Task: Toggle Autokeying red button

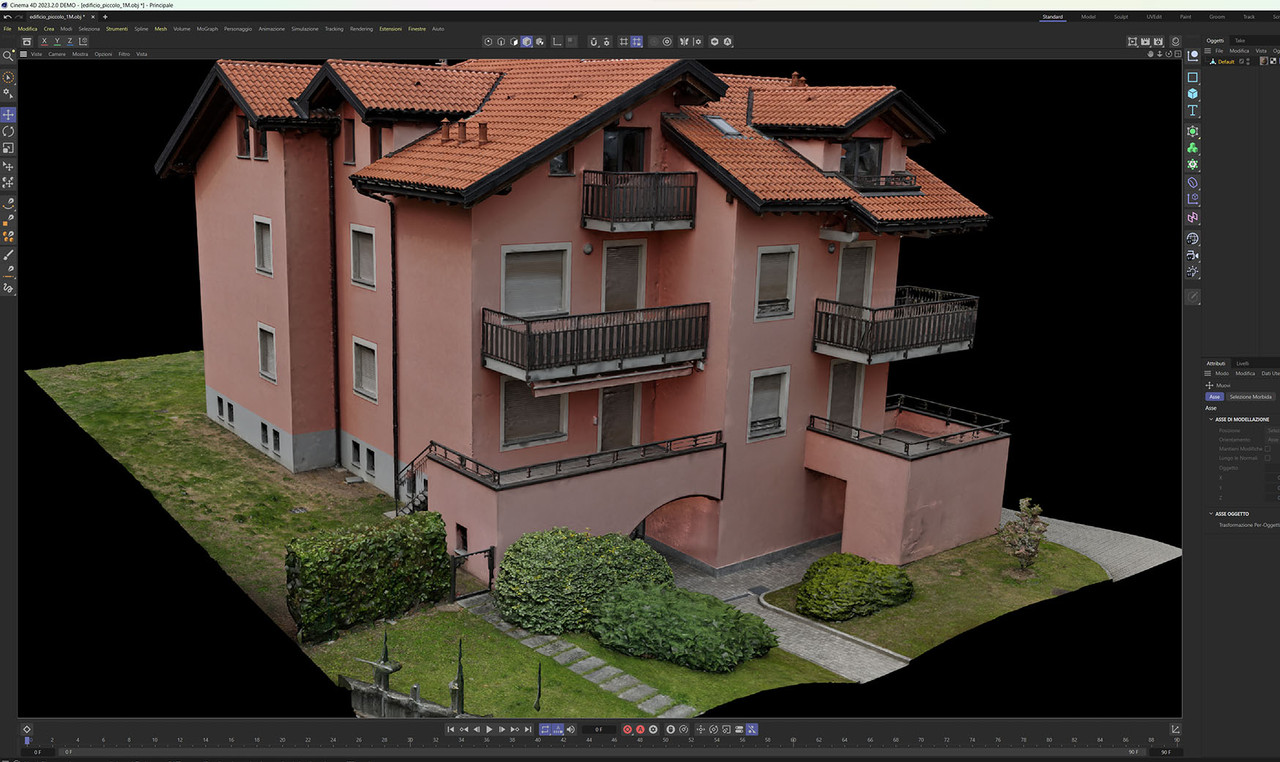Action: tap(640, 729)
